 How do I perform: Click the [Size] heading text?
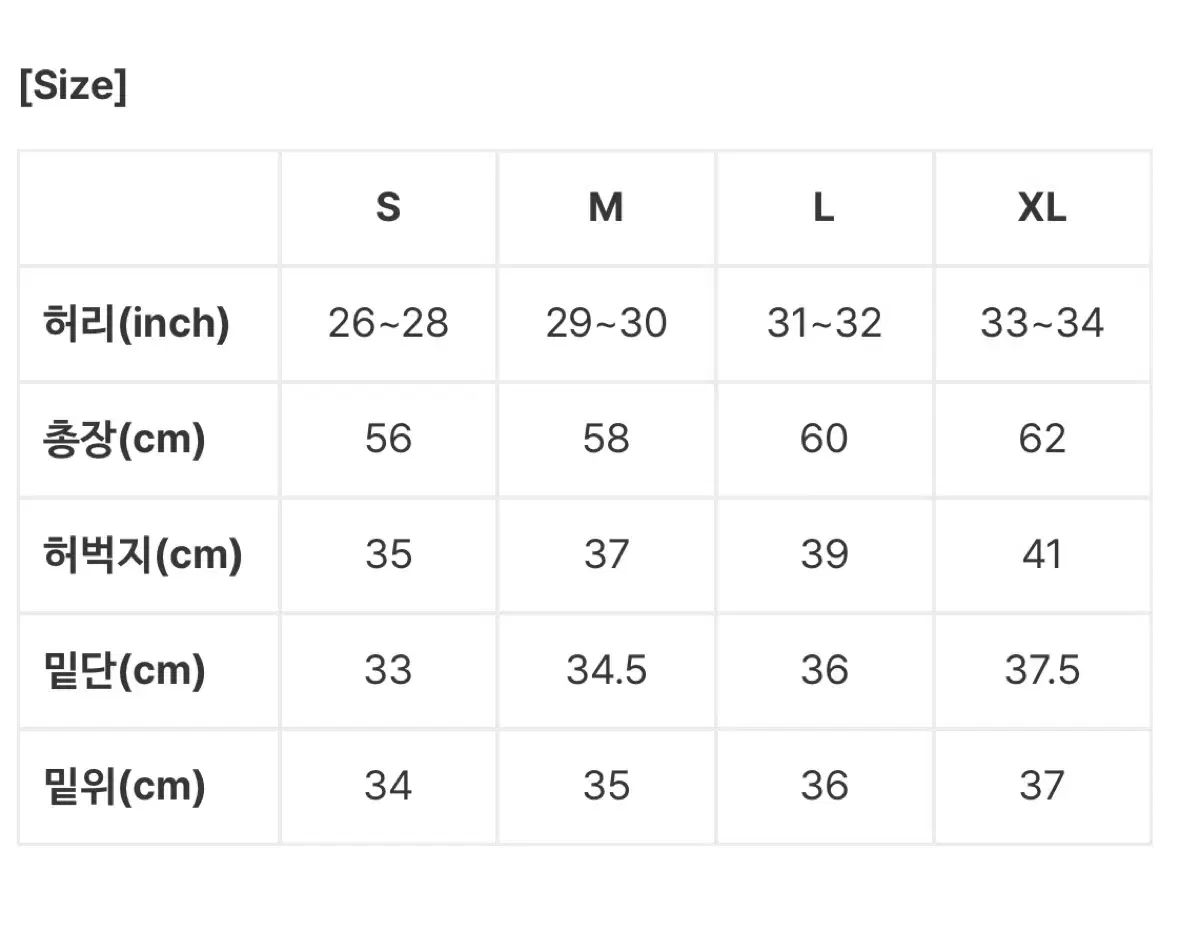(73, 87)
